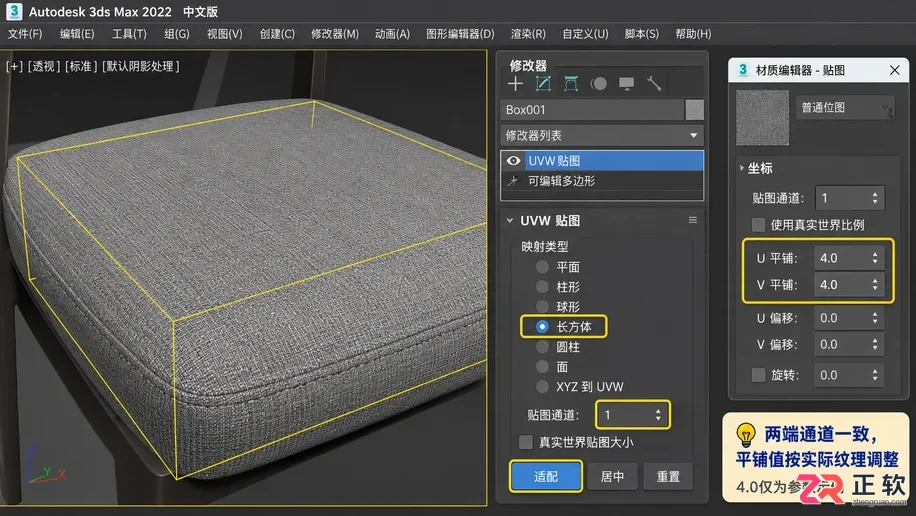The width and height of the screenshot is (916, 516).
Task: Click the 3ds Max application logo
Action: pyautogui.click(x=13, y=11)
